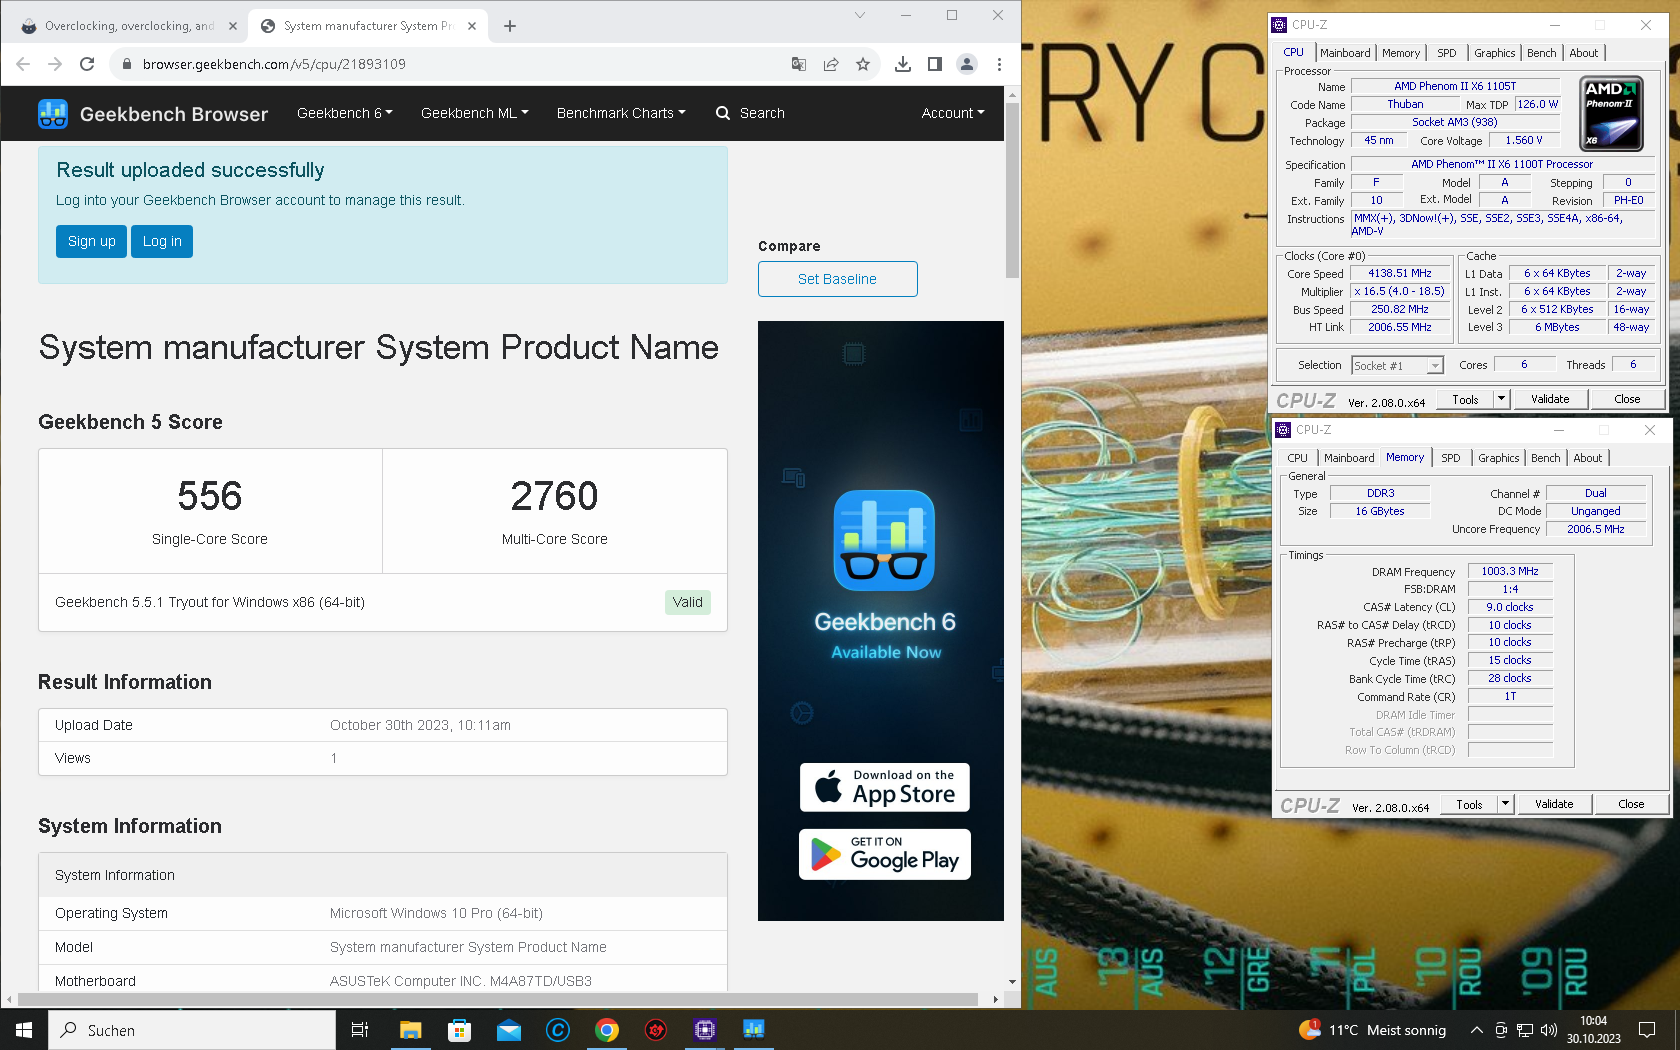Expand the Benchmark Charts menu
Viewport: 1680px width, 1050px height.
pos(621,113)
